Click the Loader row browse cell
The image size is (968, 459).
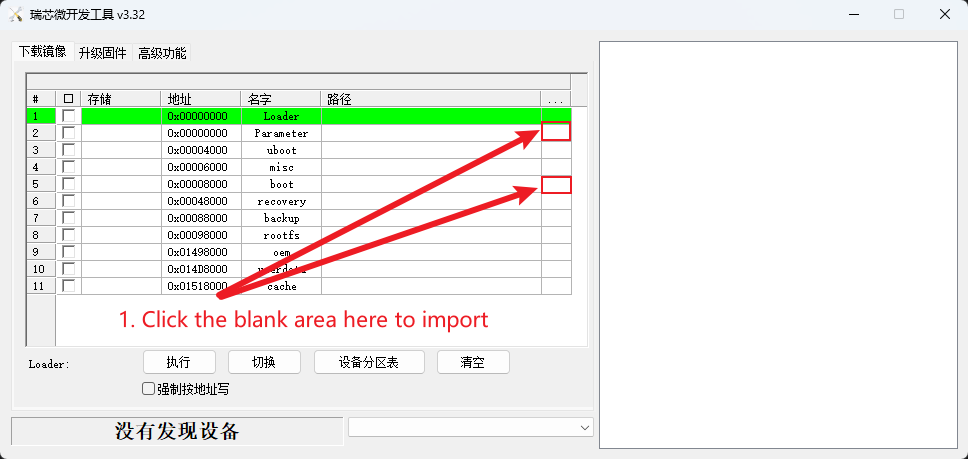pyautogui.click(x=556, y=116)
